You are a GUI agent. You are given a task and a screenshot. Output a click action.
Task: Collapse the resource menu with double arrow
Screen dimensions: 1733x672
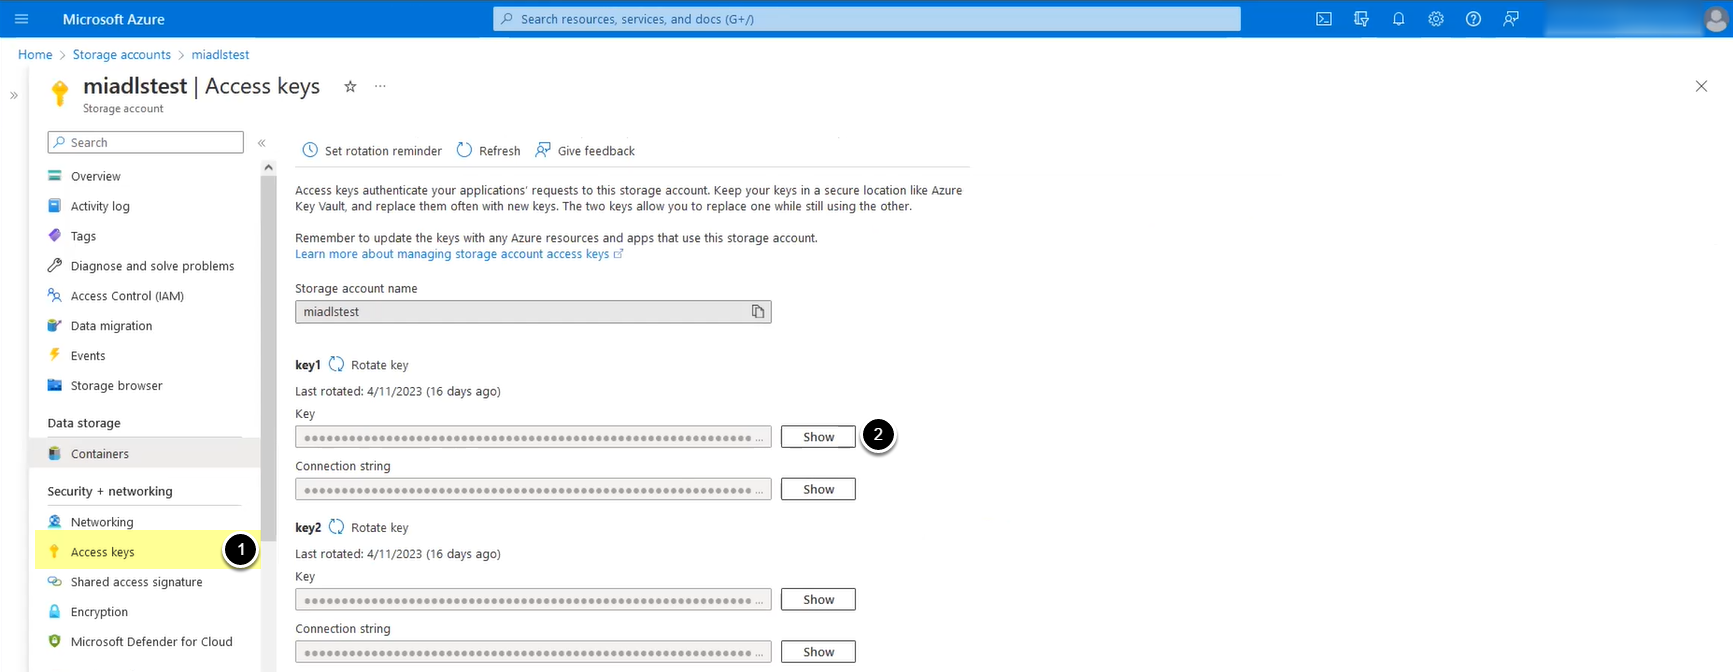point(262,143)
